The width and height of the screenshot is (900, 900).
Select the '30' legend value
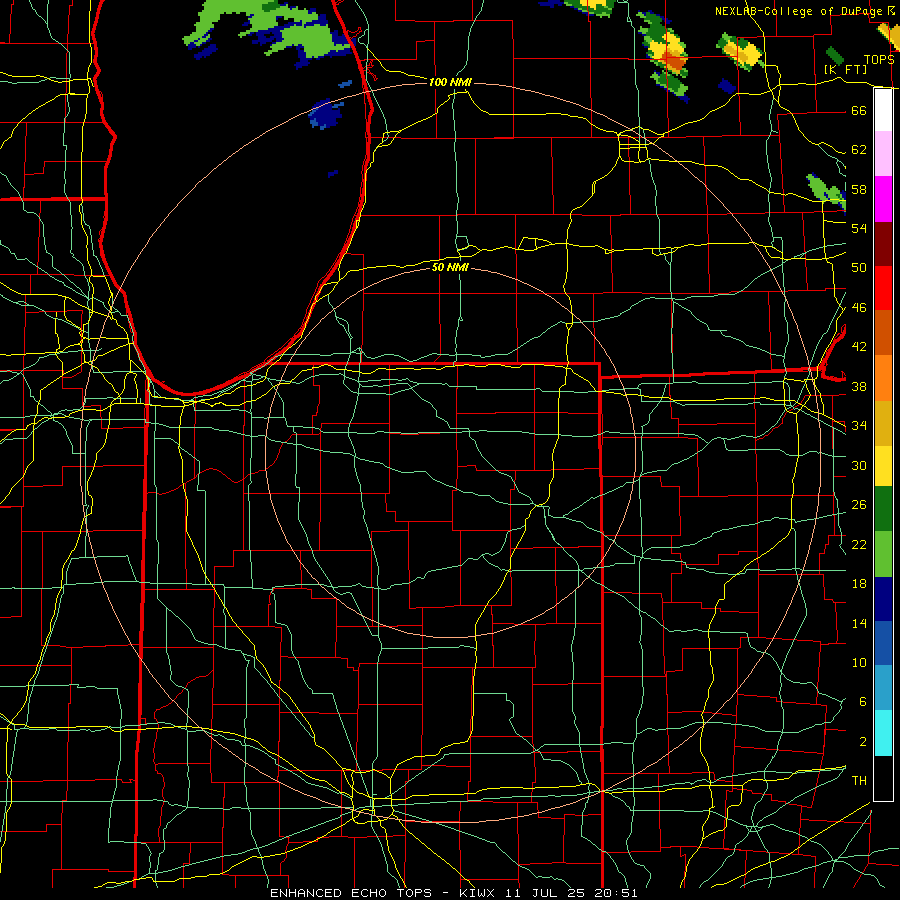tap(859, 465)
